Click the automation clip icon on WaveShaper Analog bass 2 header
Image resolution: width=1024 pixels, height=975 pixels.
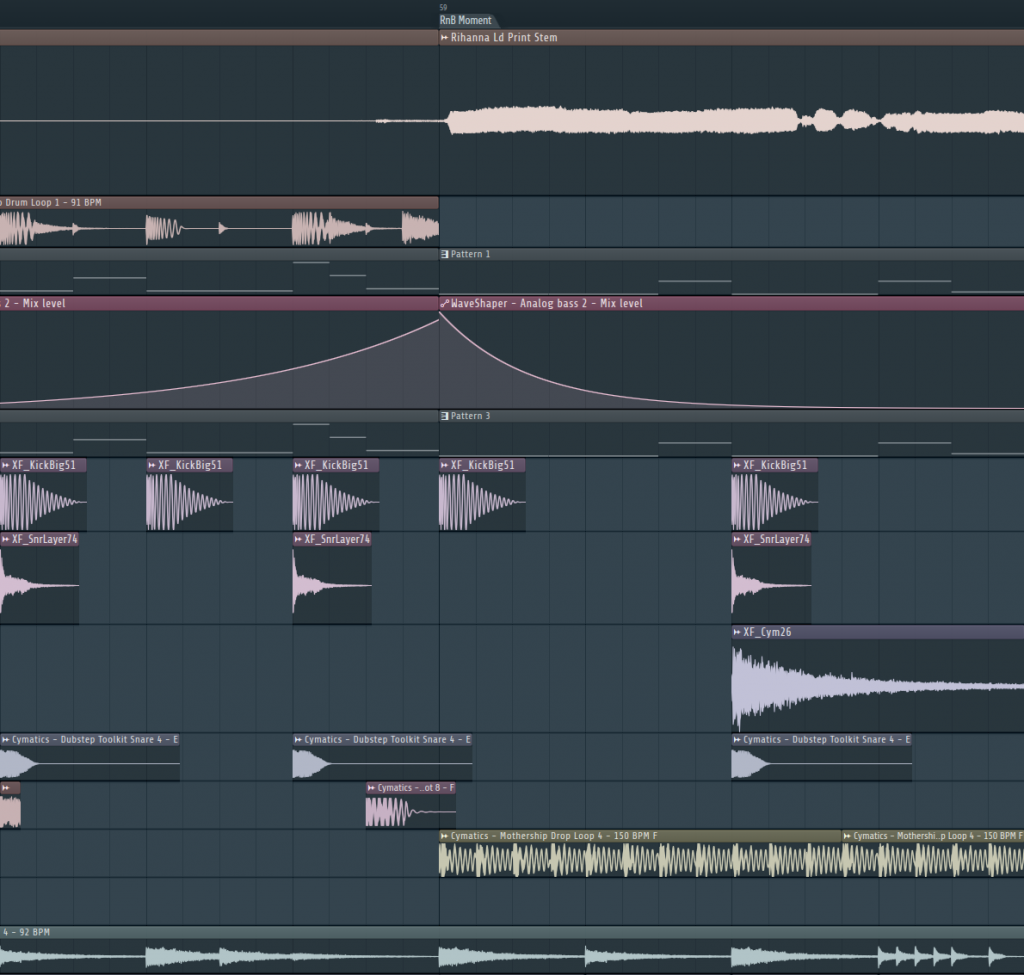click(444, 303)
